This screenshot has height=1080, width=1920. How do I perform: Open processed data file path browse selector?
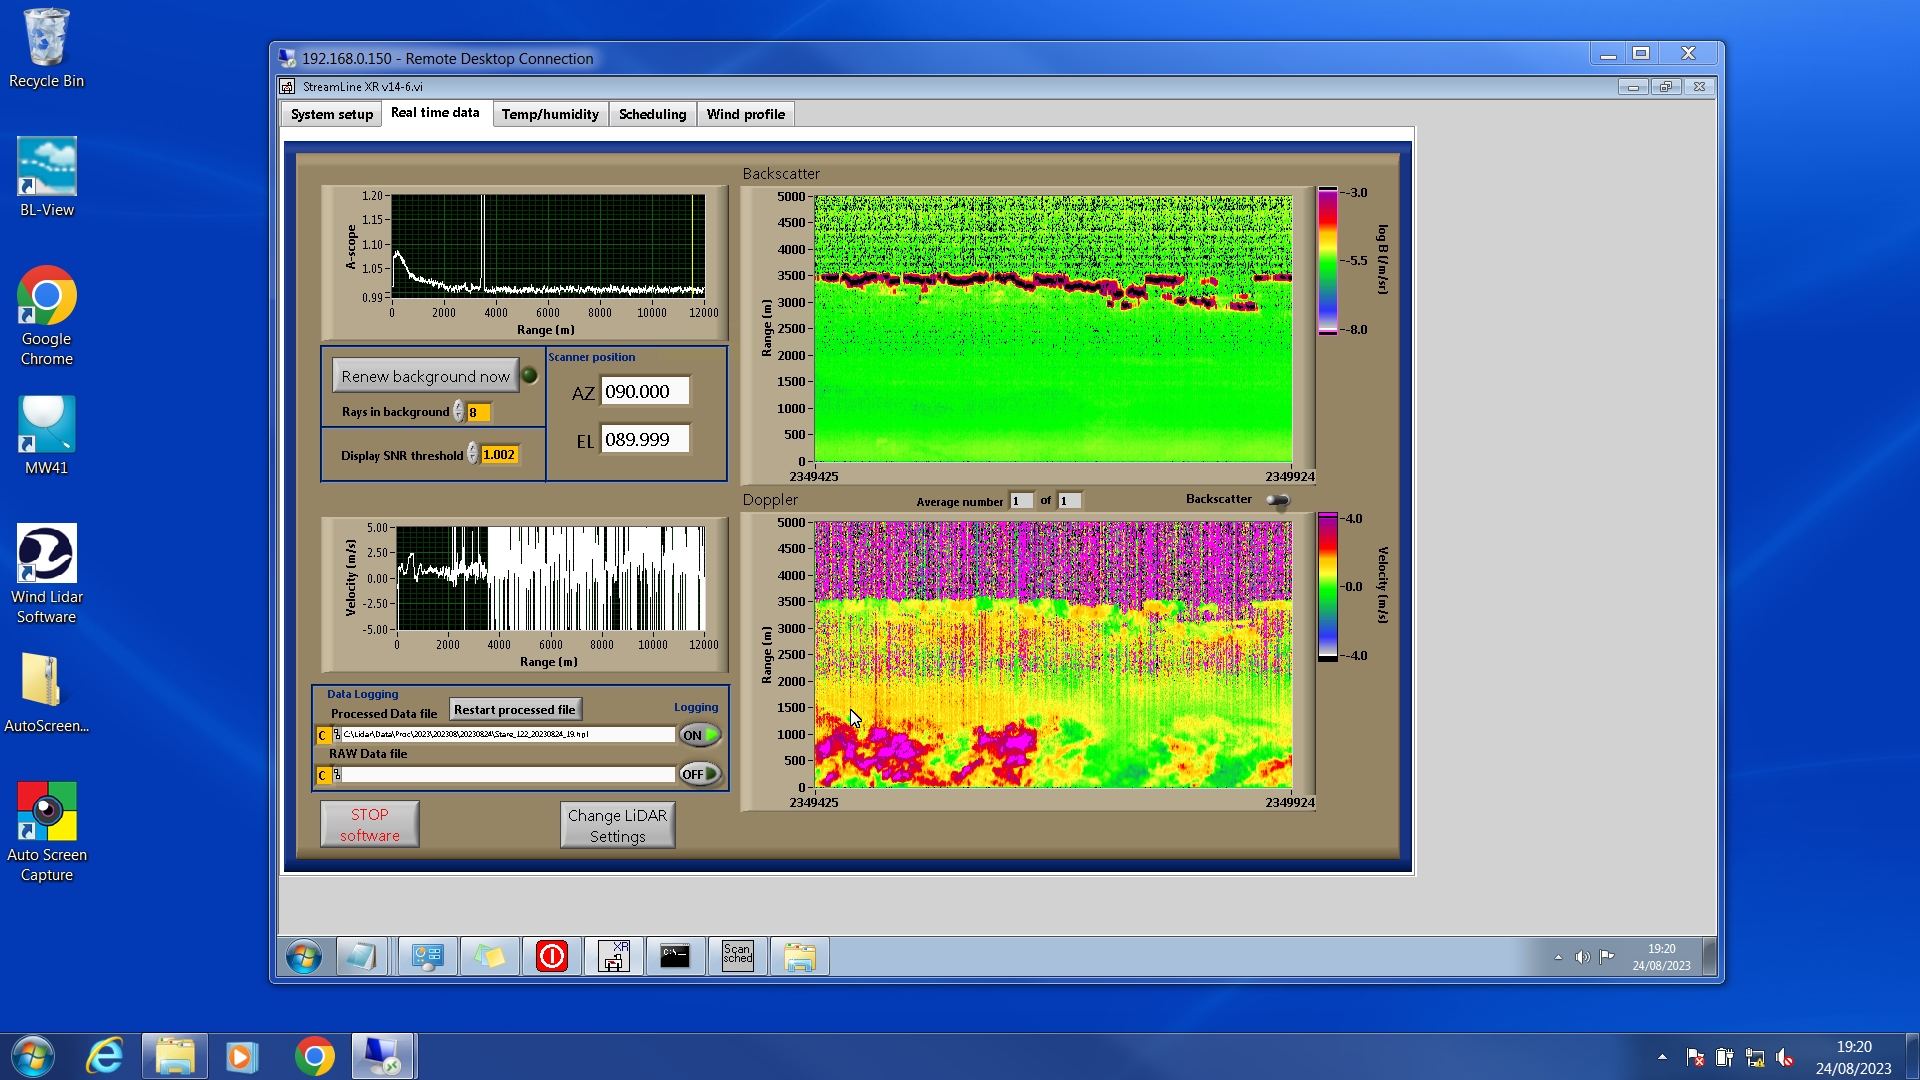click(336, 735)
